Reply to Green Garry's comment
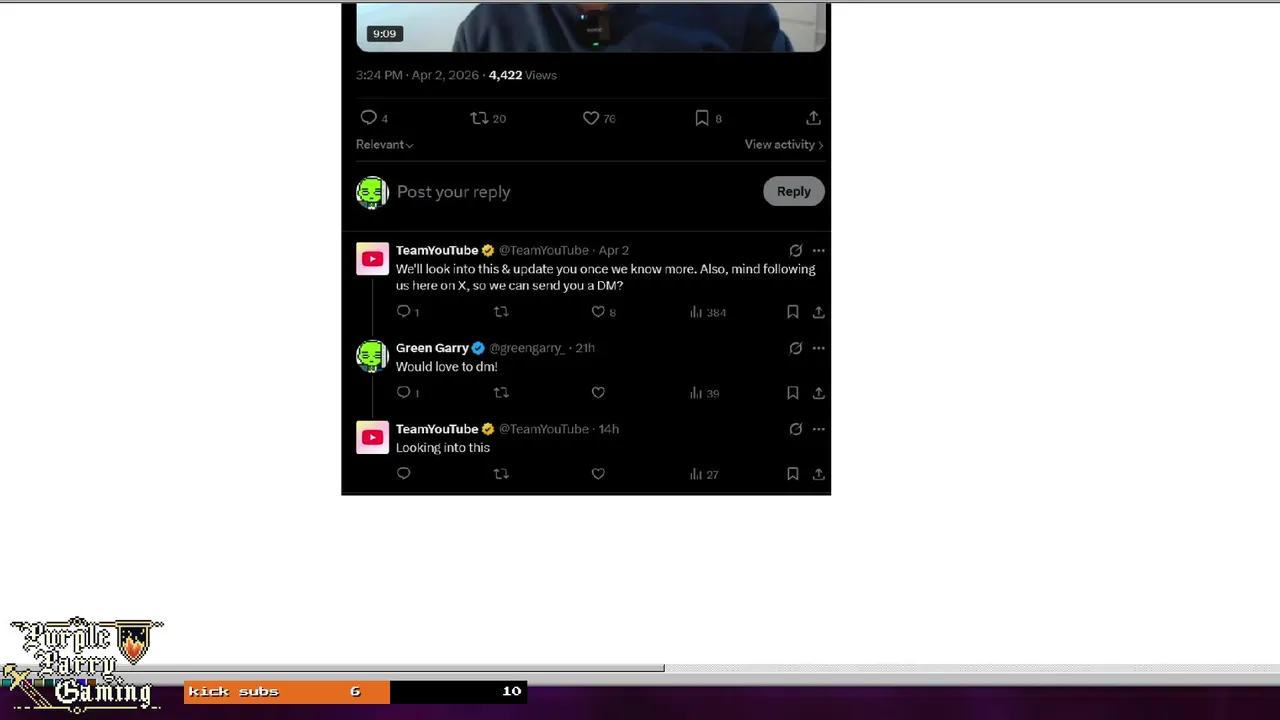 tap(404, 393)
